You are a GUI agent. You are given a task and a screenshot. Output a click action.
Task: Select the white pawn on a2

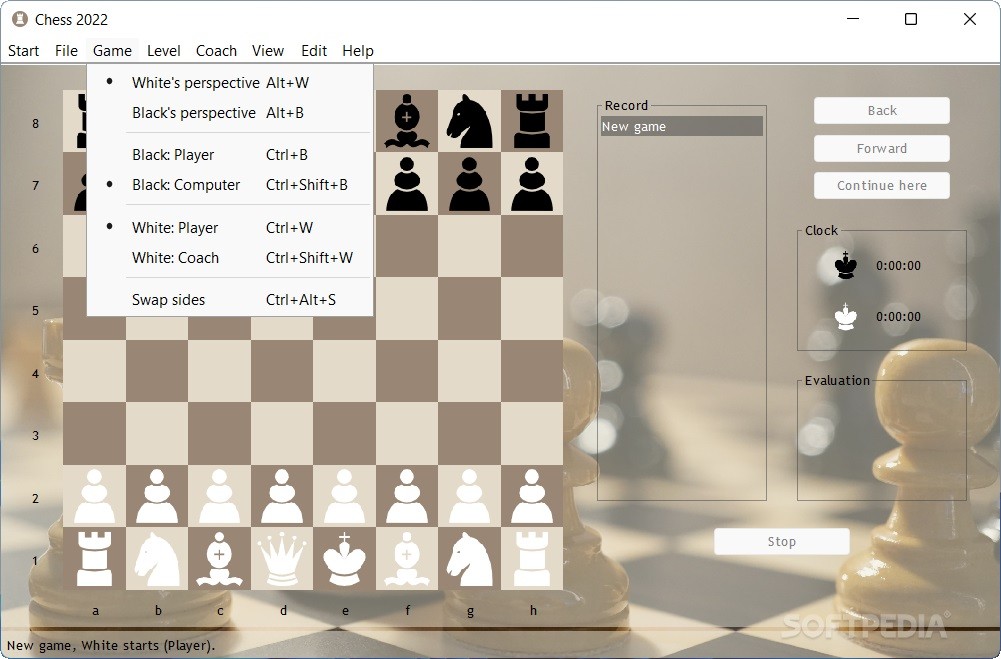click(x=94, y=496)
